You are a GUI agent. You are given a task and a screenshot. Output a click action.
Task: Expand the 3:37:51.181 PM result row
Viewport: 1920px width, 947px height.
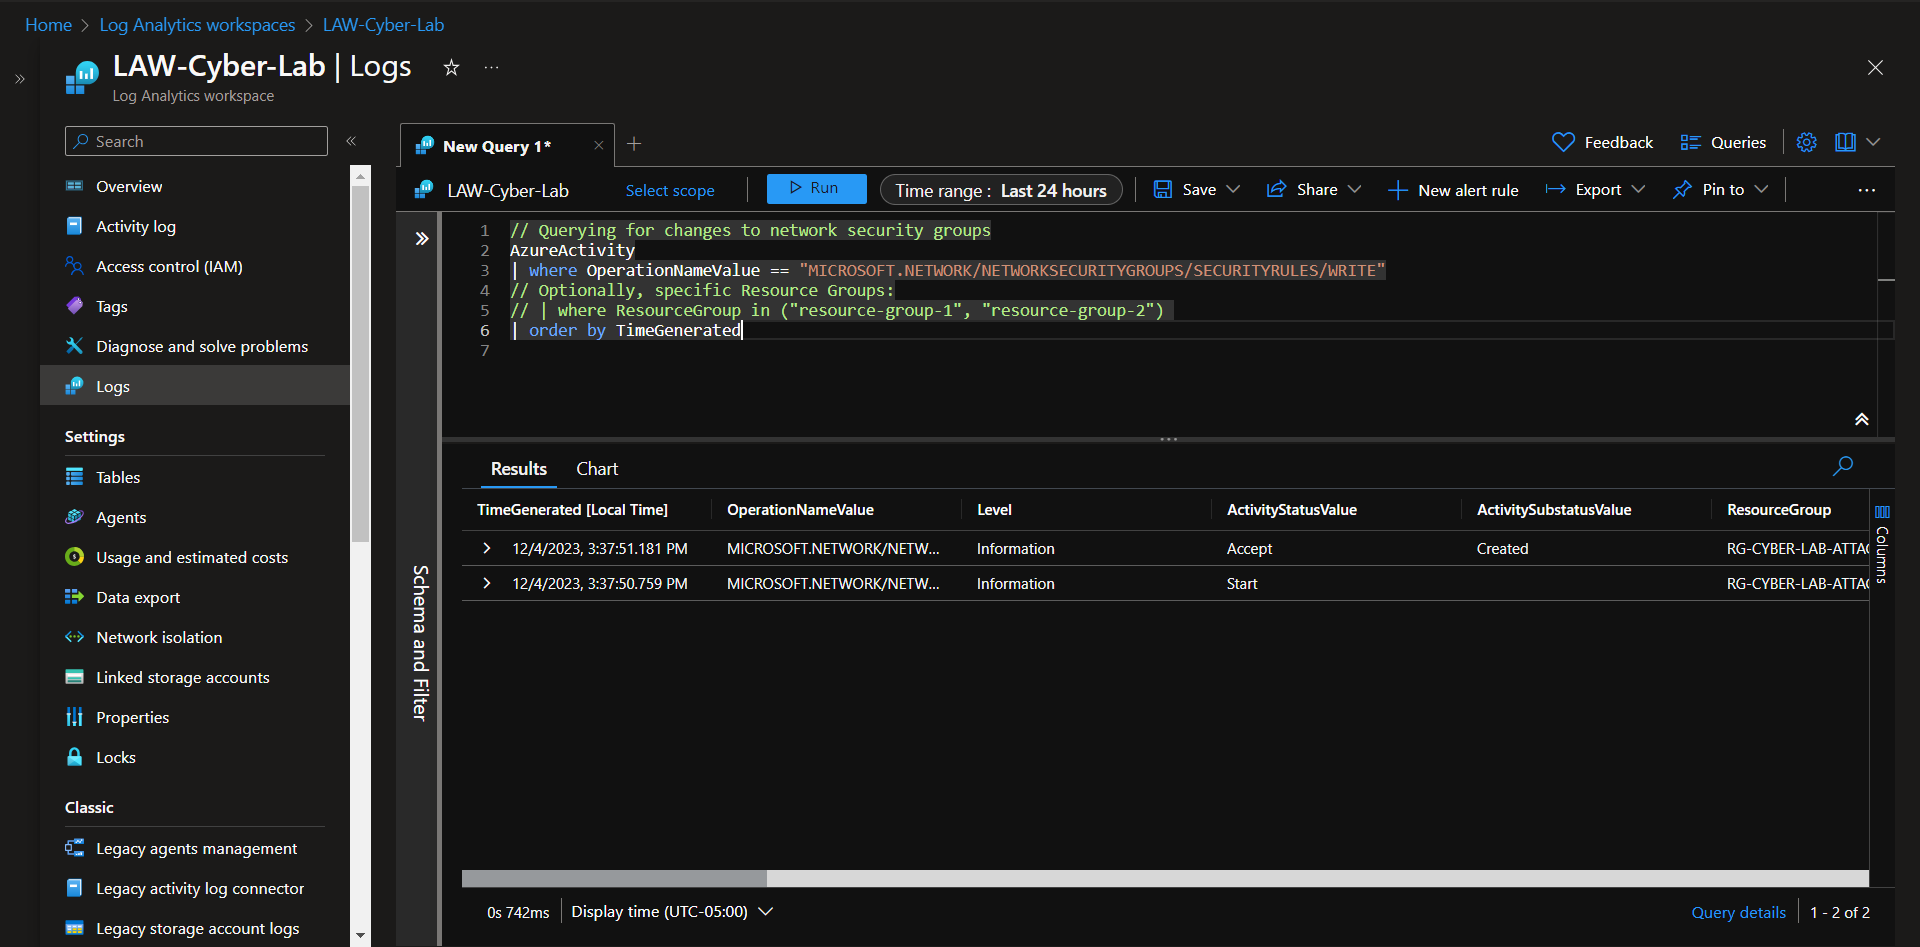(487, 548)
